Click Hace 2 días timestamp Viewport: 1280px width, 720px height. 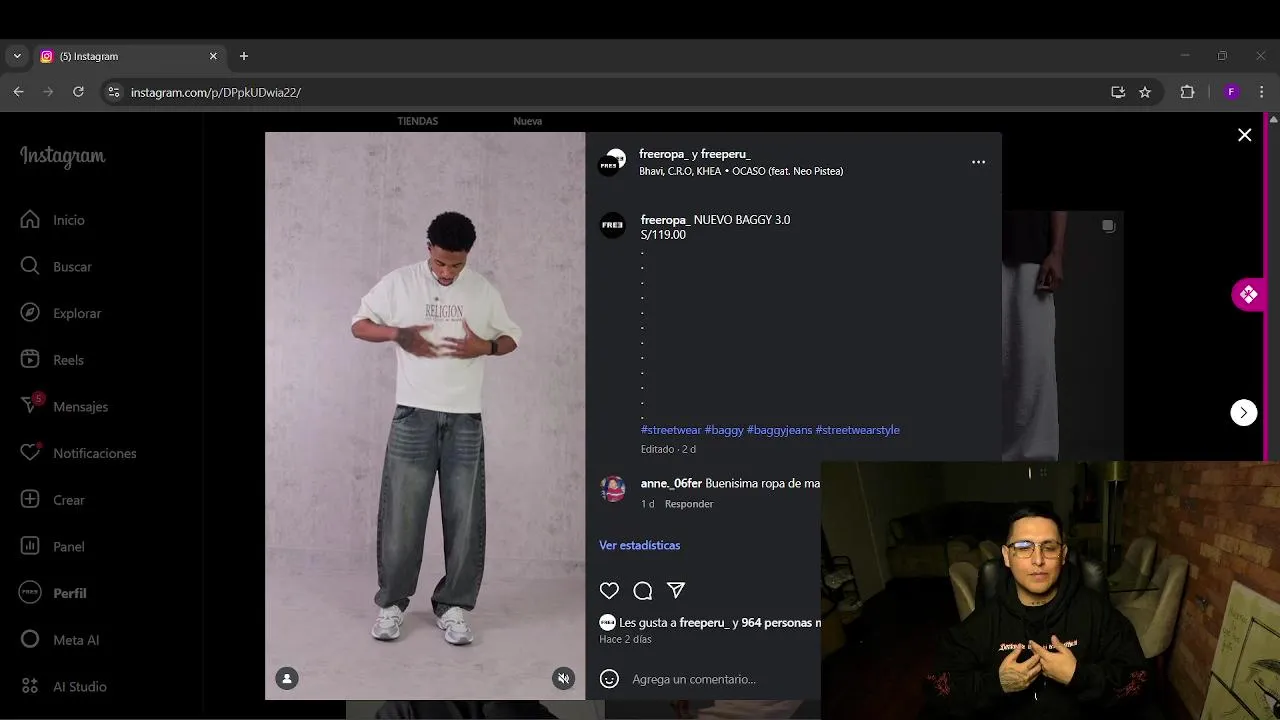point(625,639)
